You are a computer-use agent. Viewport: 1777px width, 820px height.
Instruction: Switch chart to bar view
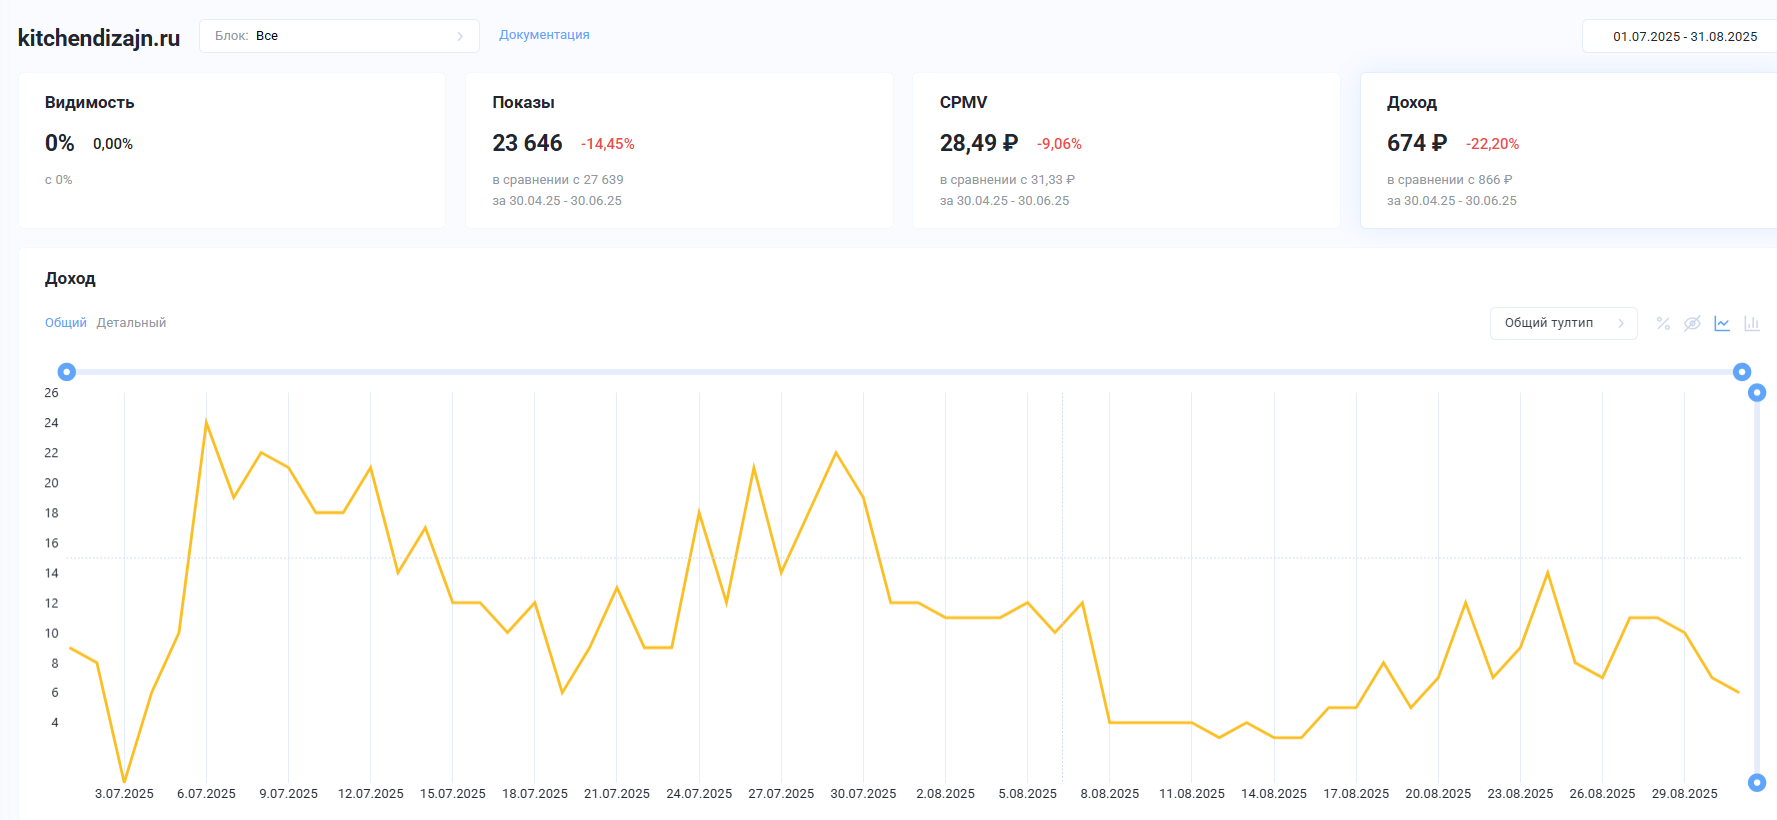pyautogui.click(x=1751, y=323)
